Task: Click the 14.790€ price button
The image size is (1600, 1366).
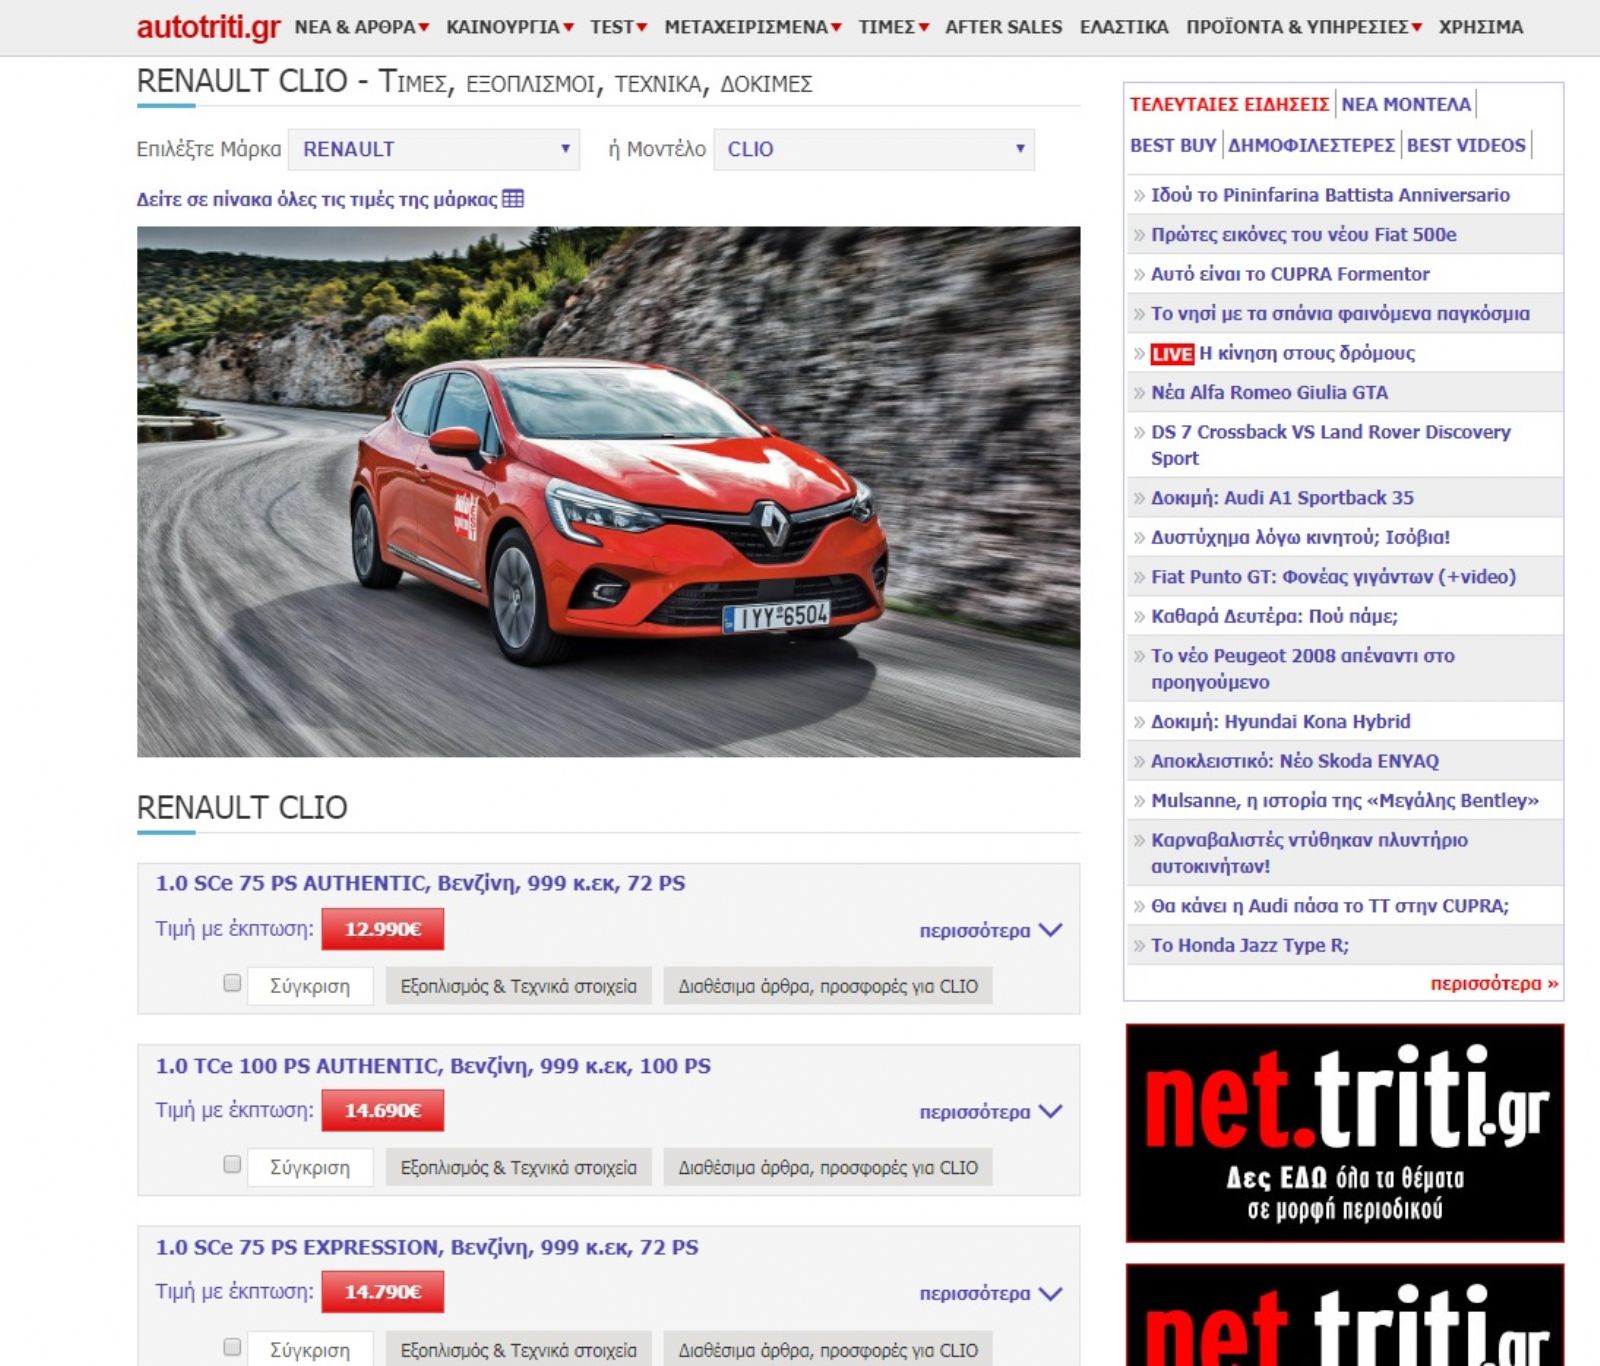Action: coord(382,1292)
